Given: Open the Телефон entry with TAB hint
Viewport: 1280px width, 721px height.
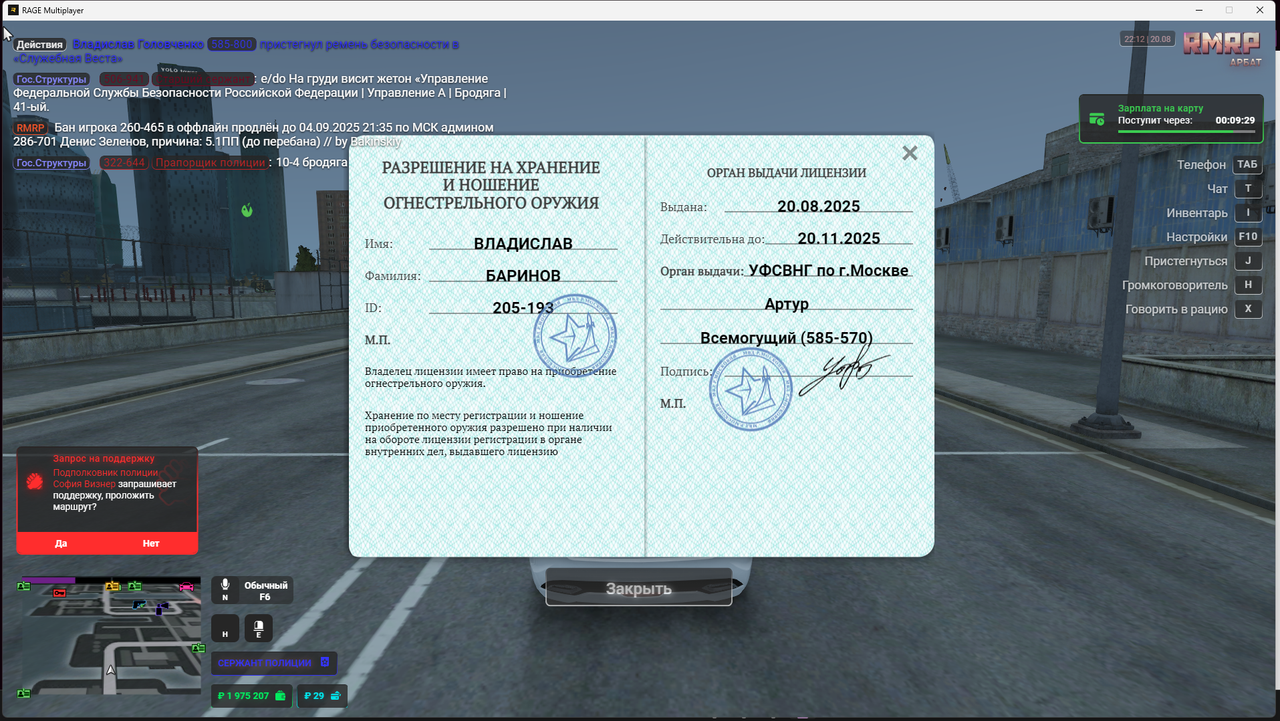Looking at the screenshot, I should pyautogui.click(x=1247, y=164).
